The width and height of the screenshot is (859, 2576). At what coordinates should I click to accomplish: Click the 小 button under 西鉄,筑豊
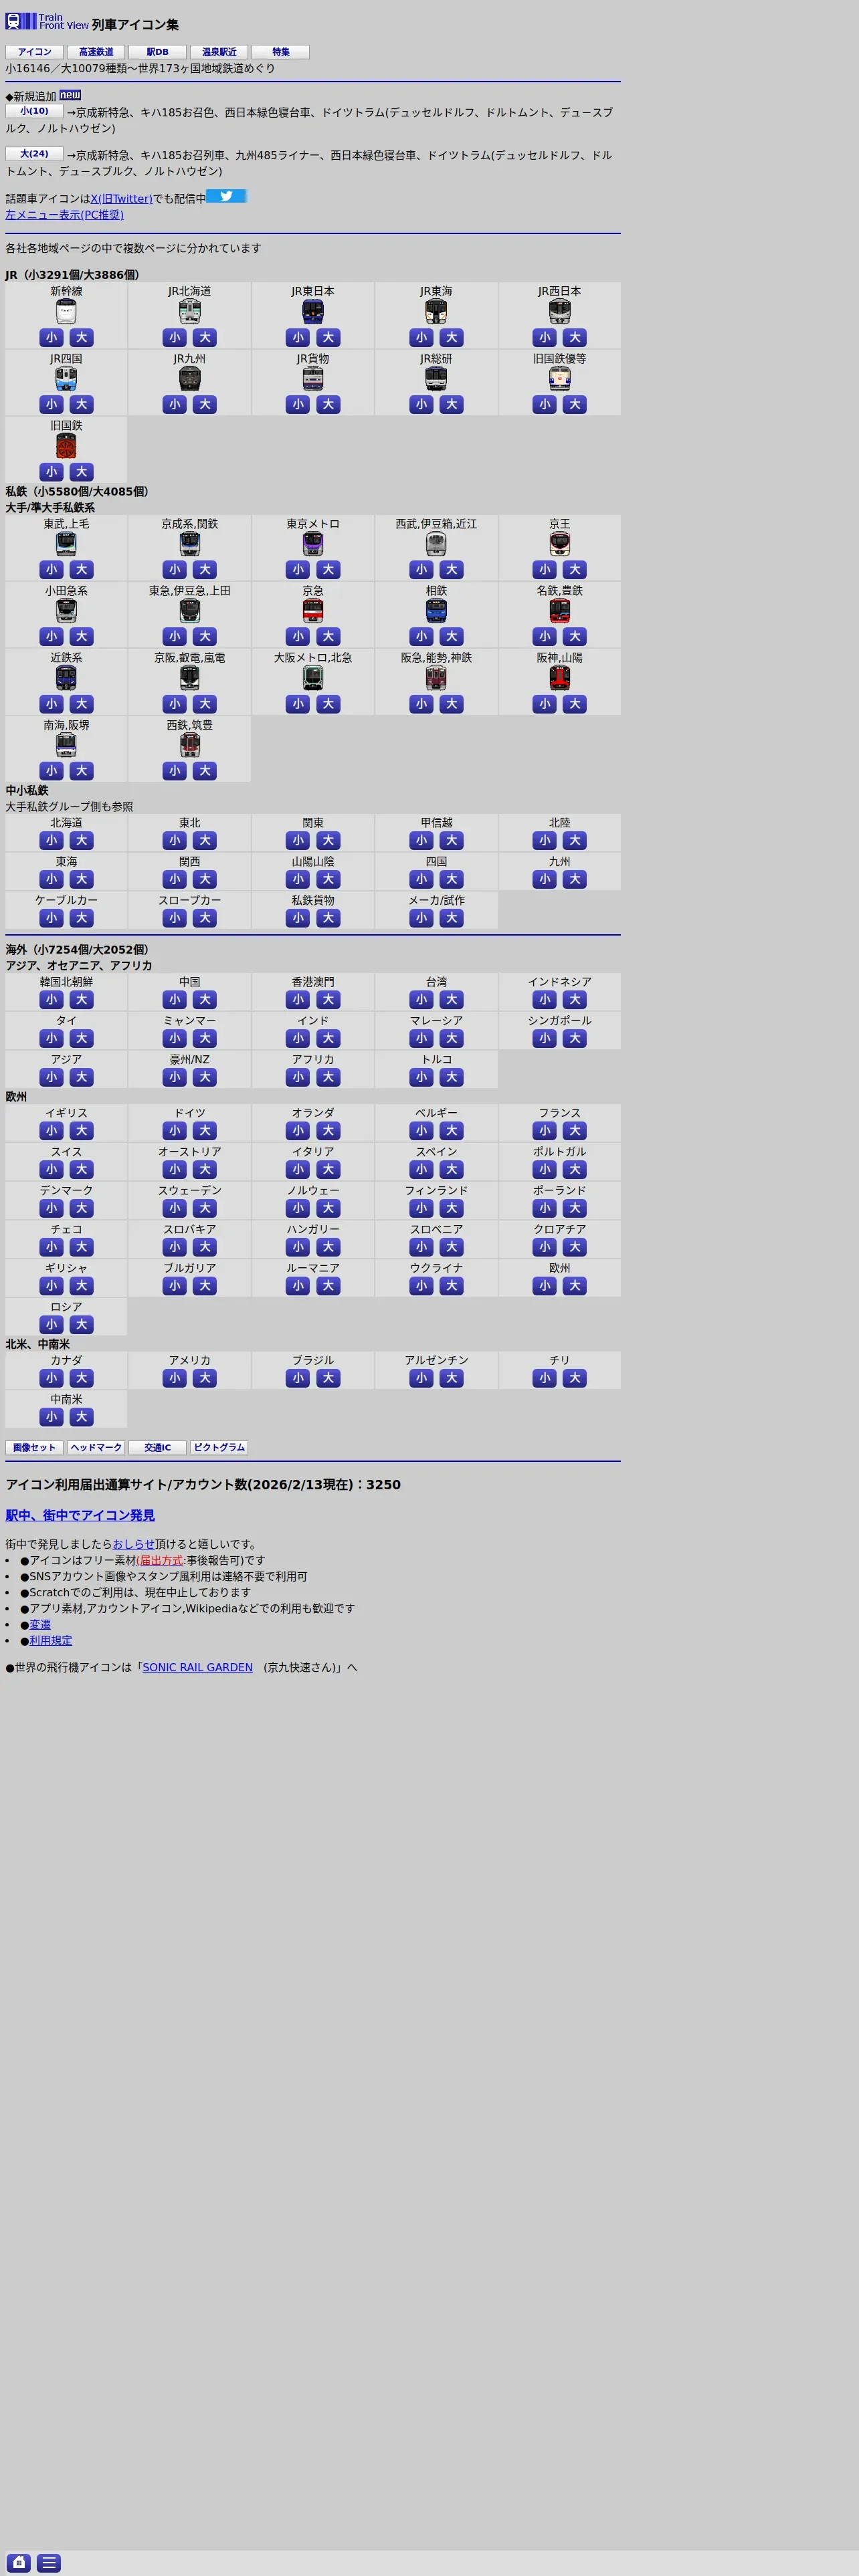click(x=175, y=771)
